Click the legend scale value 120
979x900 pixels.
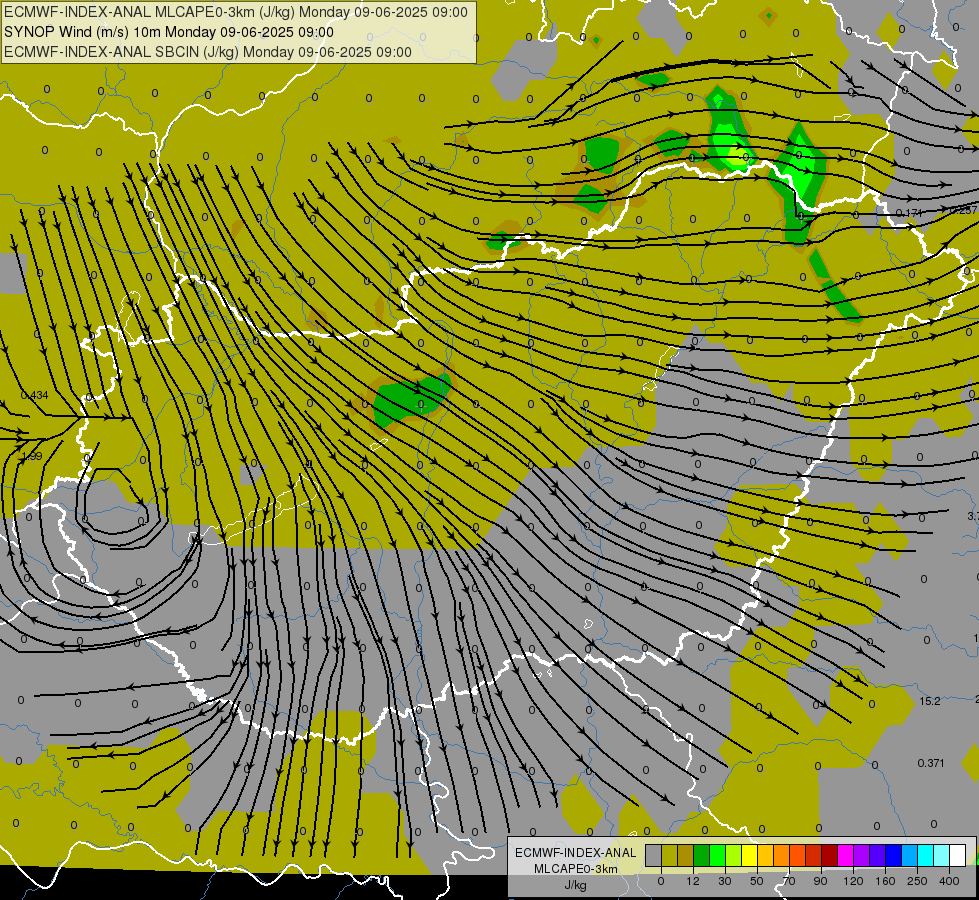pos(853,881)
